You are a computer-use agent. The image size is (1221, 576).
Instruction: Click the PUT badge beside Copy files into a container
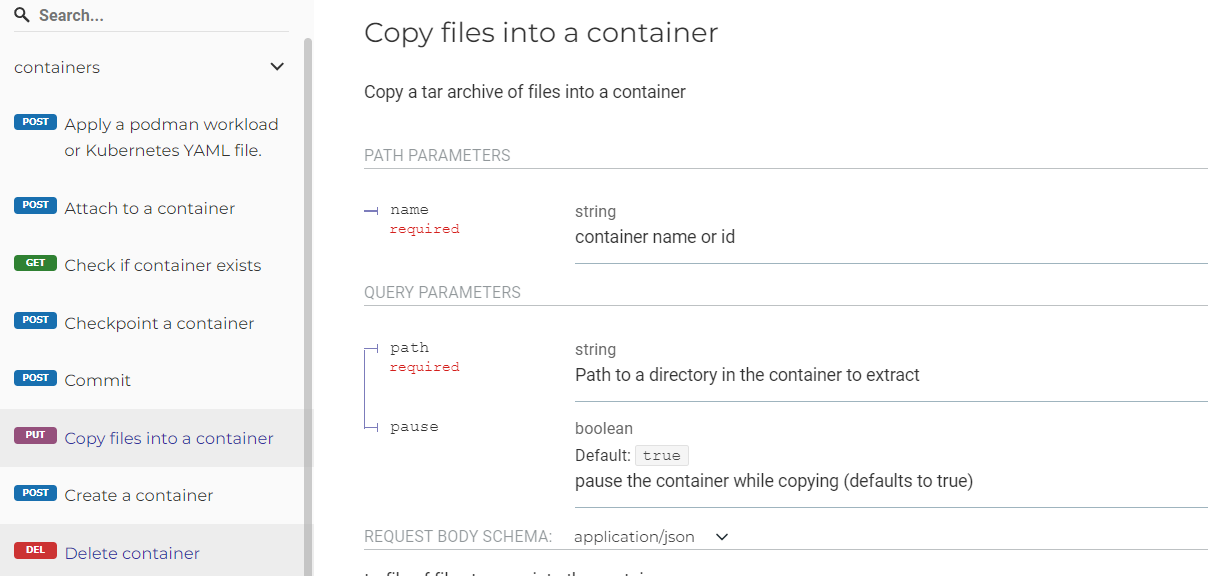pyautogui.click(x=35, y=435)
